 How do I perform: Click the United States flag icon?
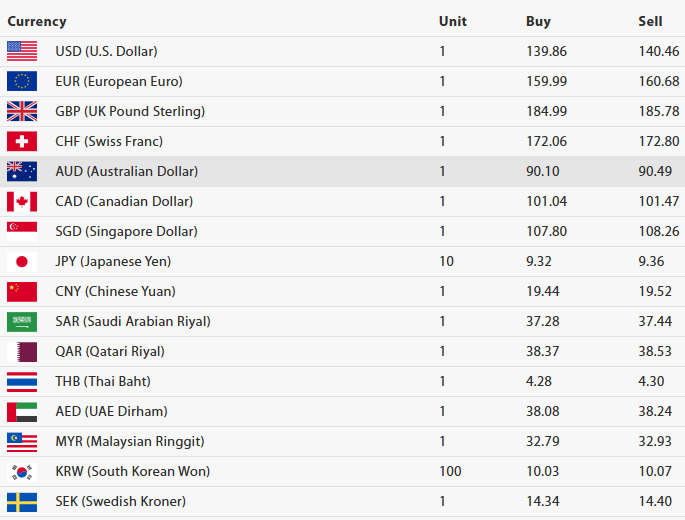point(22,51)
